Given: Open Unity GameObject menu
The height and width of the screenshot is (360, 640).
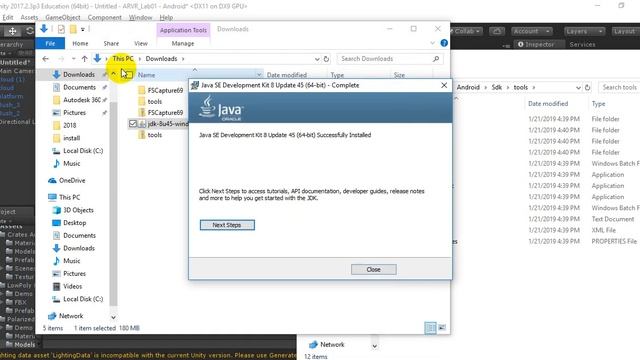Looking at the screenshot, I should tap(62, 18).
